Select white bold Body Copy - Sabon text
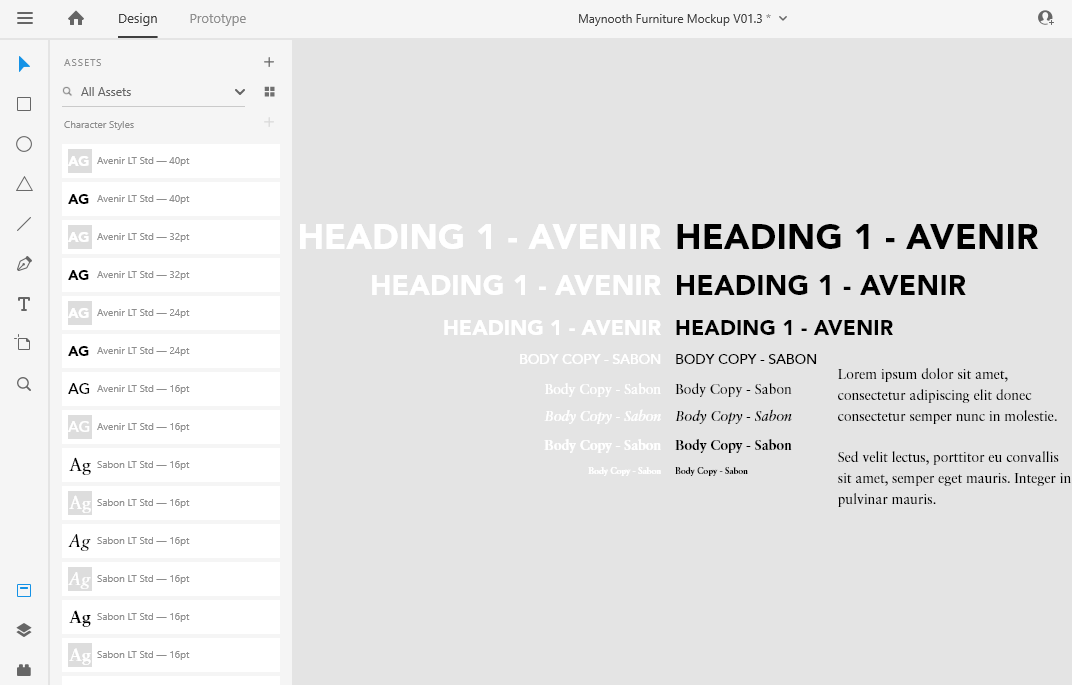Screen dimensions: 1072x685 click(x=602, y=445)
